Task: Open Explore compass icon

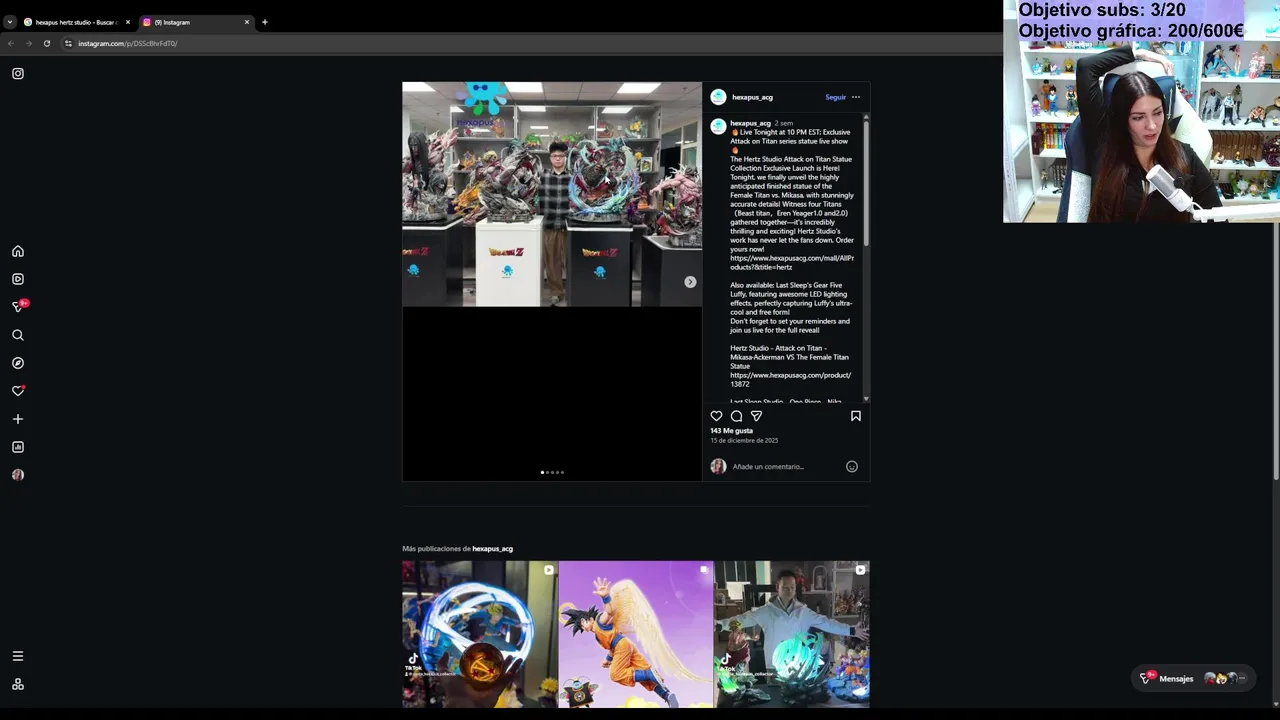Action: pyautogui.click(x=18, y=363)
